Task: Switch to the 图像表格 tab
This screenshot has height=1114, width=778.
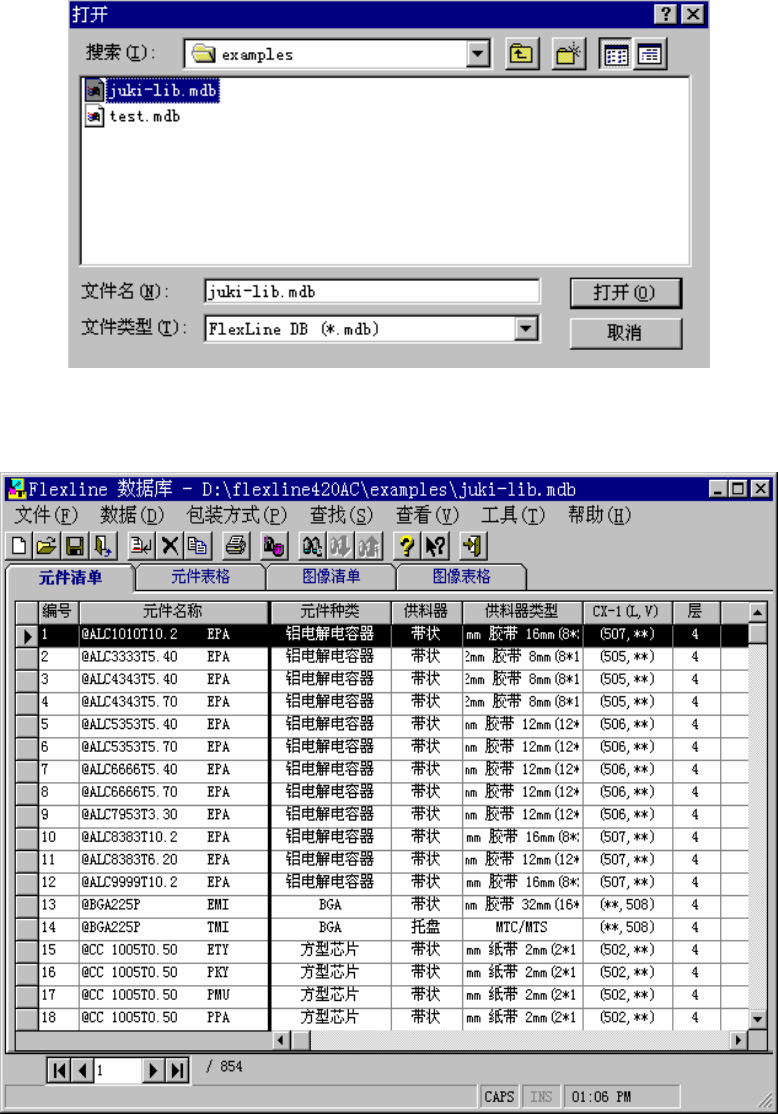Action: (462, 576)
